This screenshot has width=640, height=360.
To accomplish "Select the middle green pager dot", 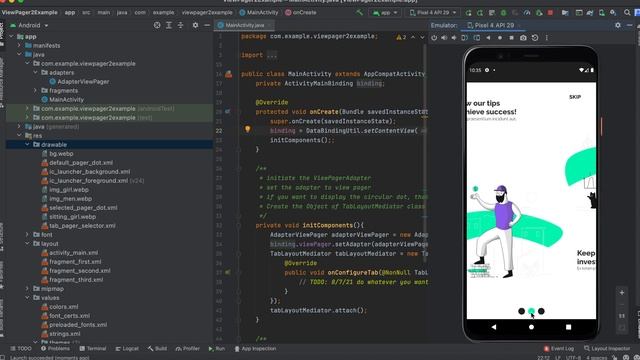I will click(531, 311).
